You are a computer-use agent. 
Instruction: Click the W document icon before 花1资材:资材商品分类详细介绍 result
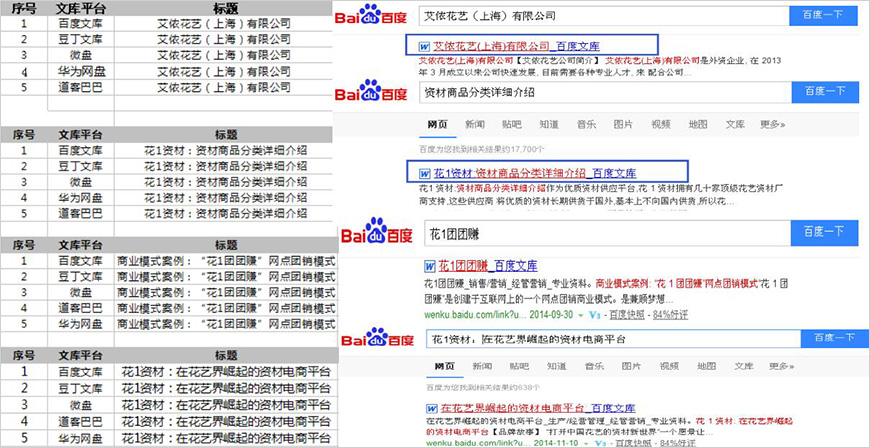(425, 172)
